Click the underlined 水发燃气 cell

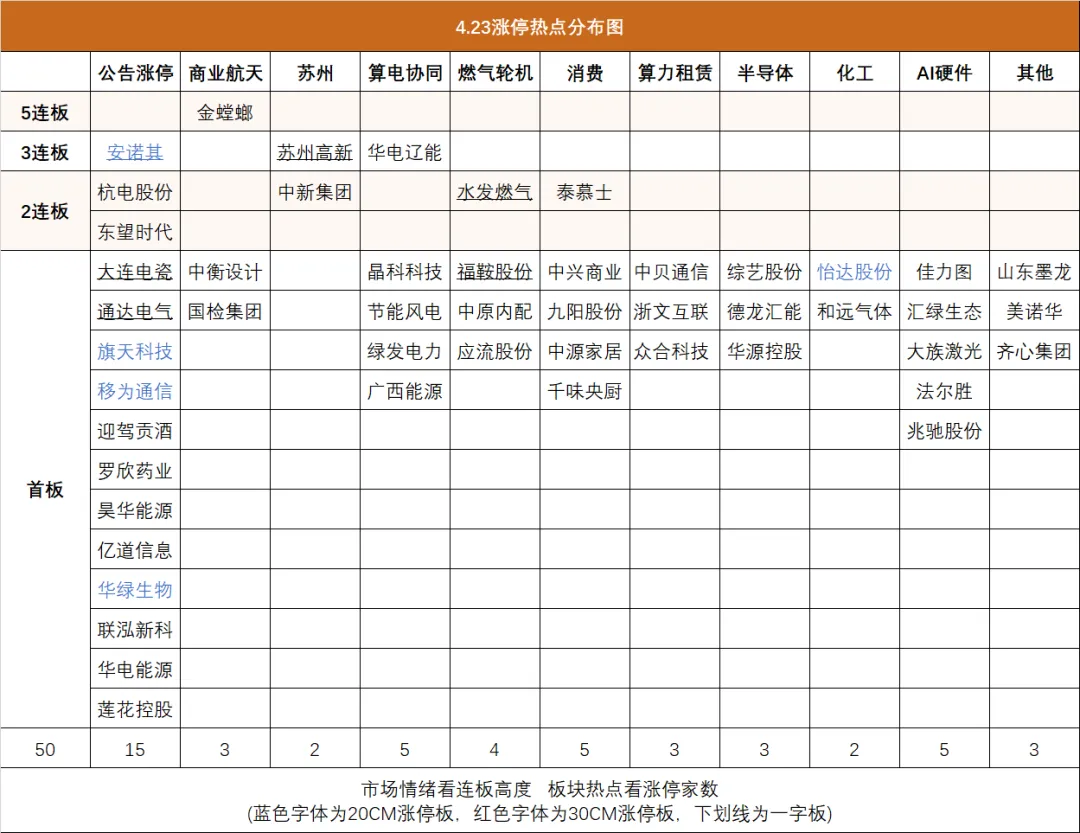click(x=495, y=192)
